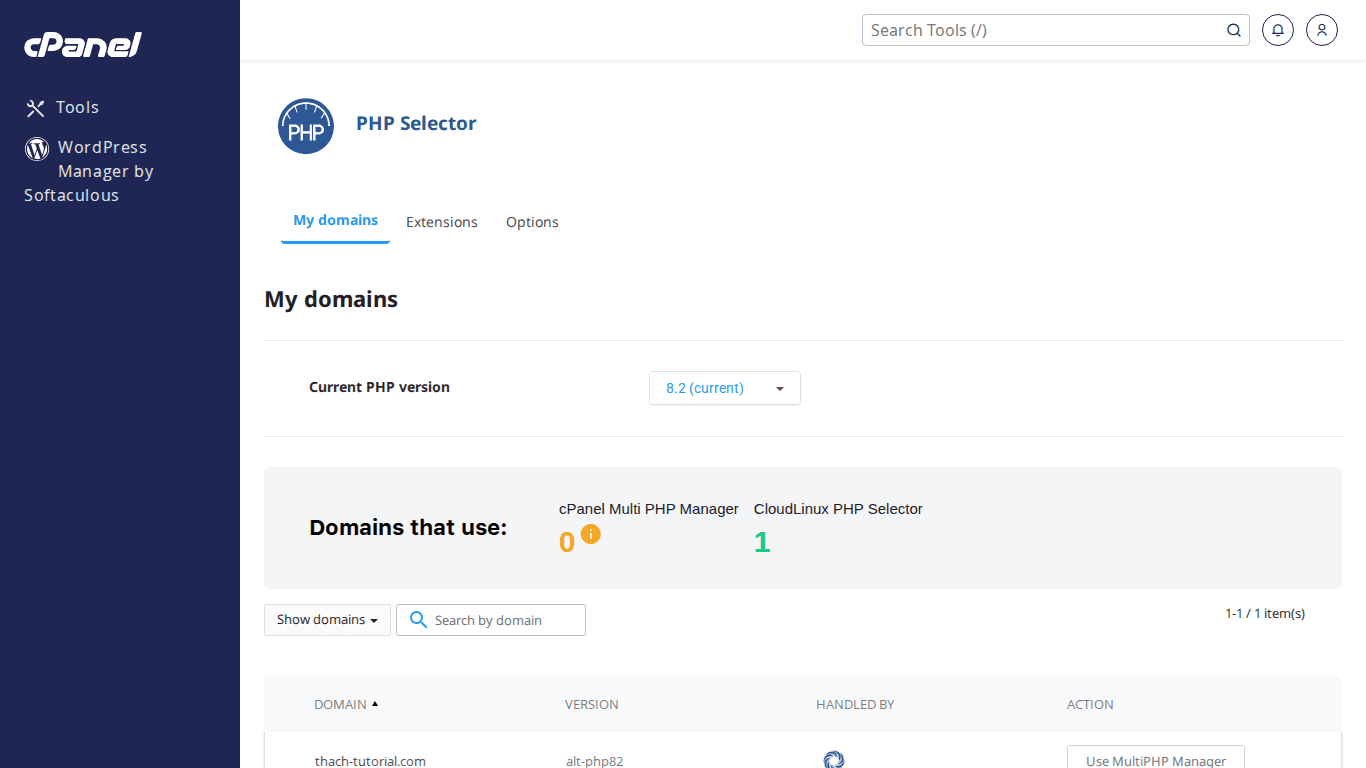The height and width of the screenshot is (768, 1366).
Task: Open the PHP Selector title link
Action: [x=416, y=123]
